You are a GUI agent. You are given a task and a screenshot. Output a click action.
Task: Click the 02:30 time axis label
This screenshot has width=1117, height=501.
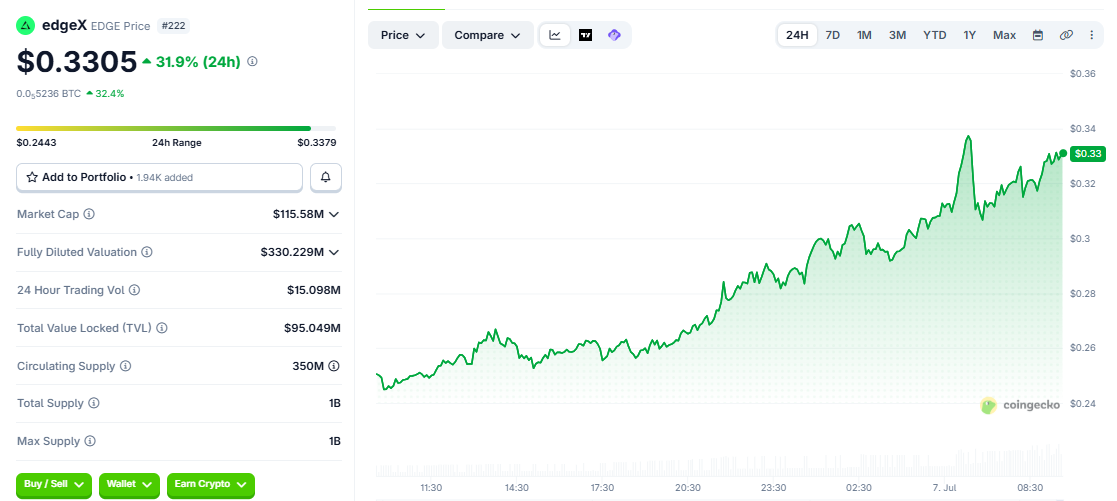[x=858, y=488]
